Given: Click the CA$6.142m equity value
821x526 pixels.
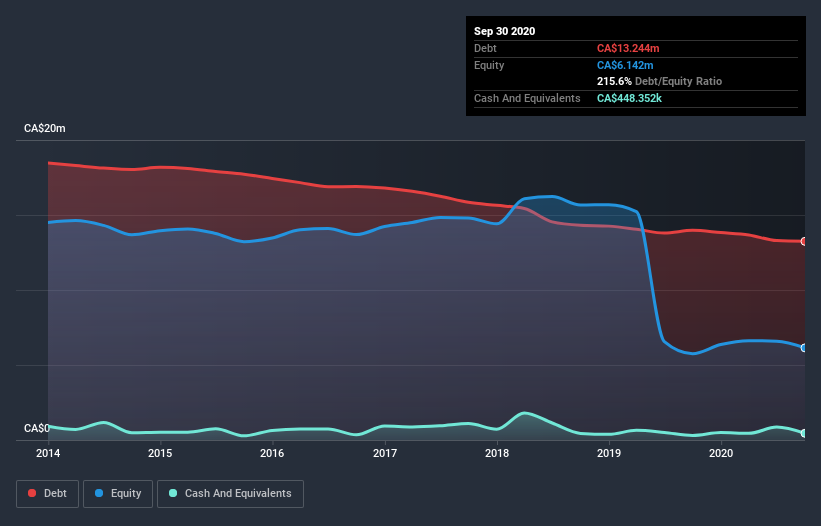Looking at the screenshot, I should 625,65.
